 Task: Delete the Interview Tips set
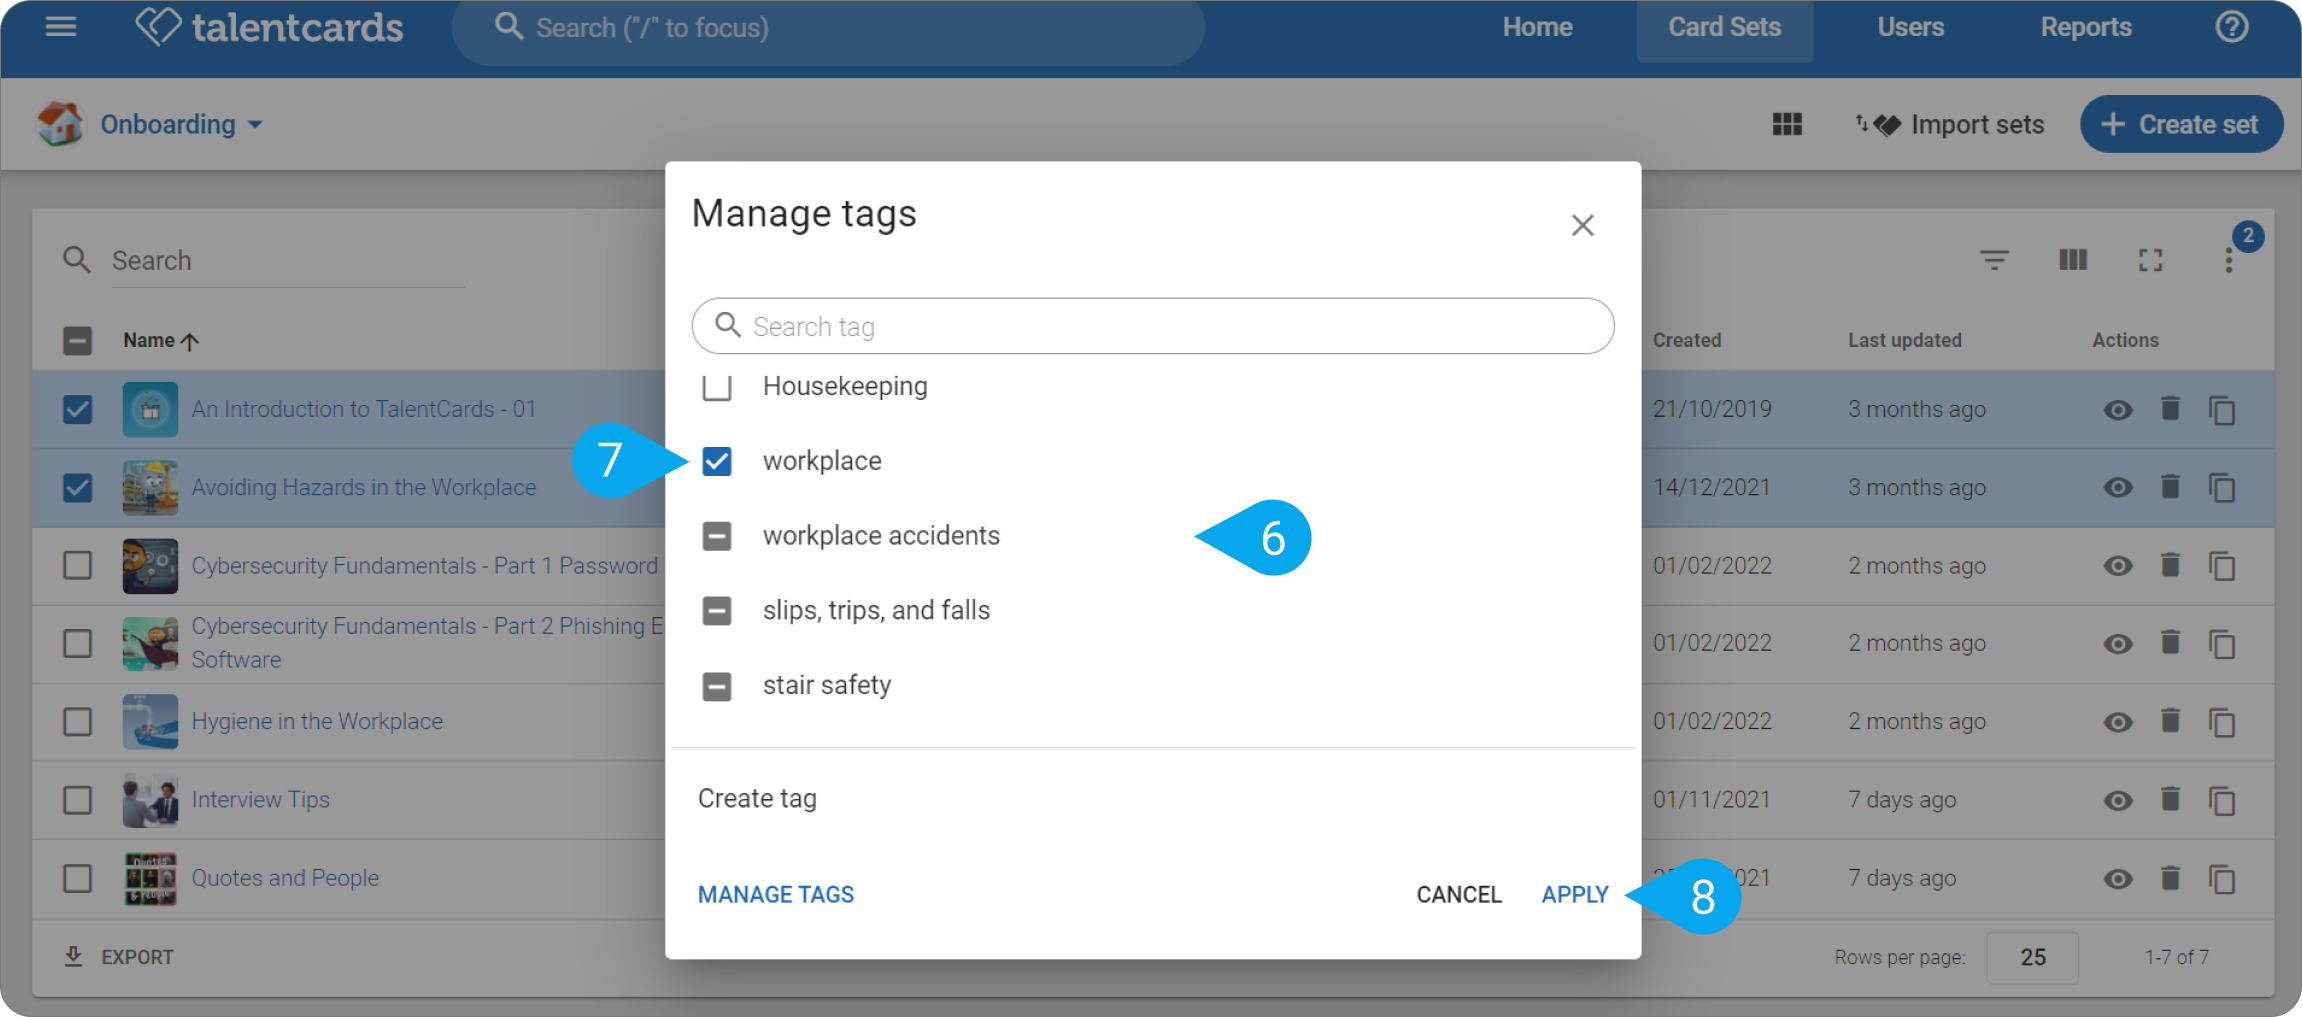click(2169, 799)
